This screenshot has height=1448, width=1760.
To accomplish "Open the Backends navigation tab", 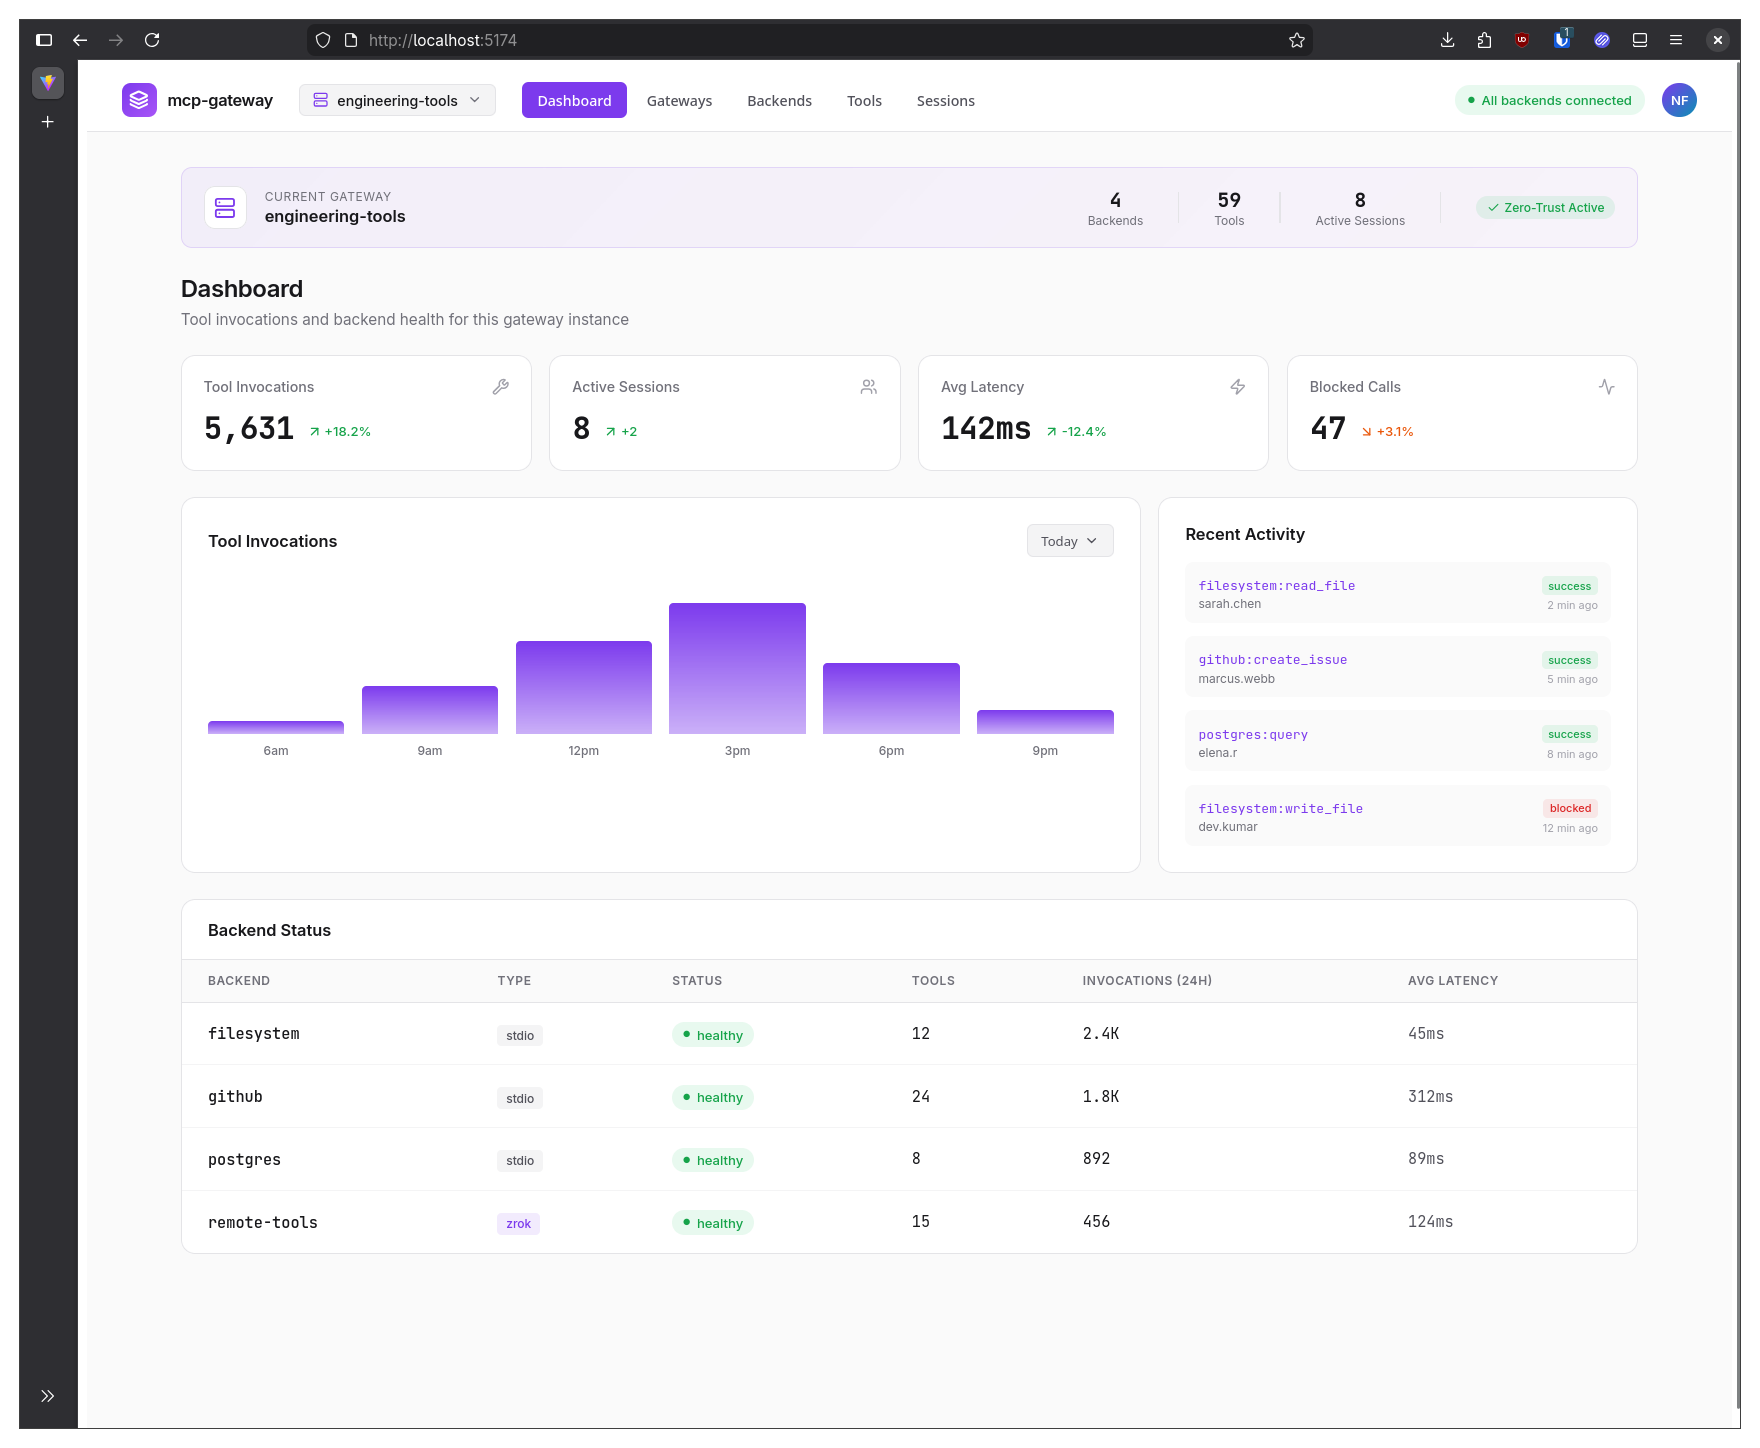I will click(x=779, y=100).
